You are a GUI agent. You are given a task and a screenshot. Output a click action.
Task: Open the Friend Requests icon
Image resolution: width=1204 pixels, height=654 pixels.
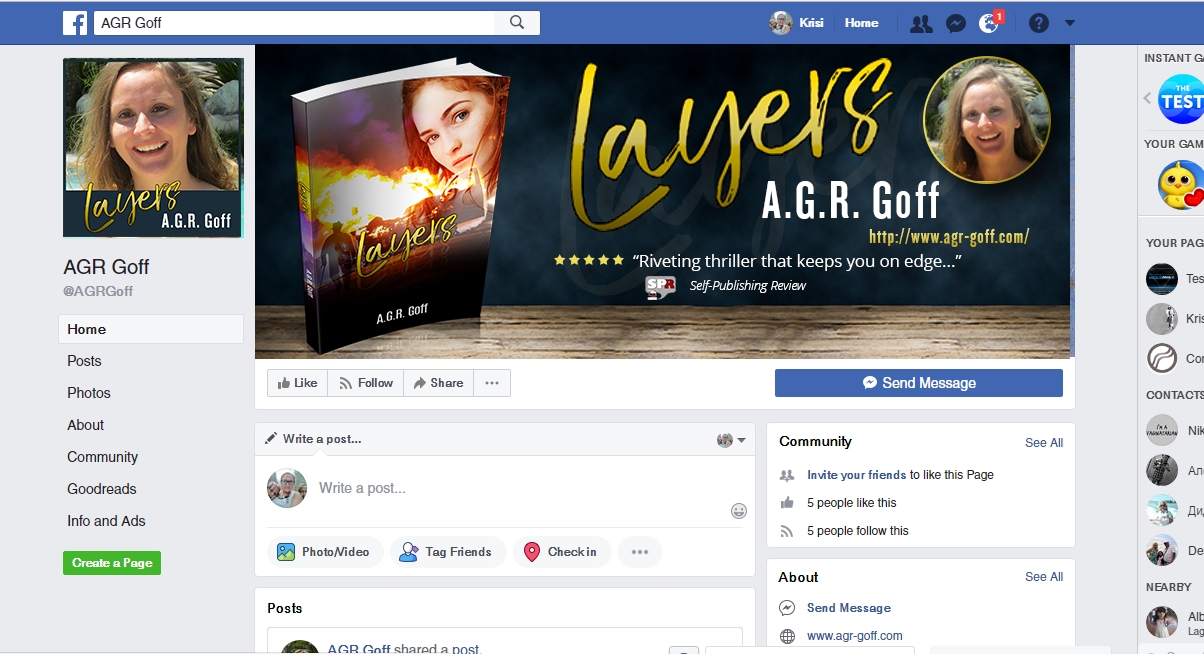point(920,22)
